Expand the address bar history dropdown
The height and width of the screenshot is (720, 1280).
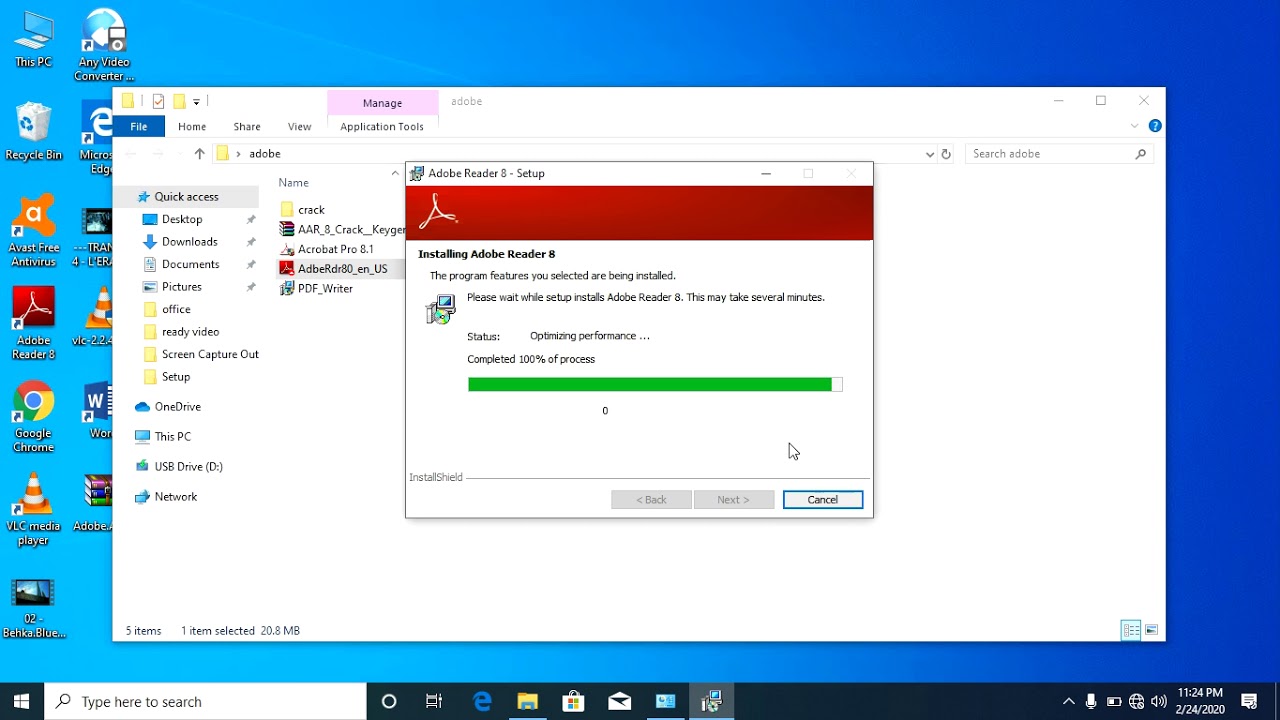(930, 154)
